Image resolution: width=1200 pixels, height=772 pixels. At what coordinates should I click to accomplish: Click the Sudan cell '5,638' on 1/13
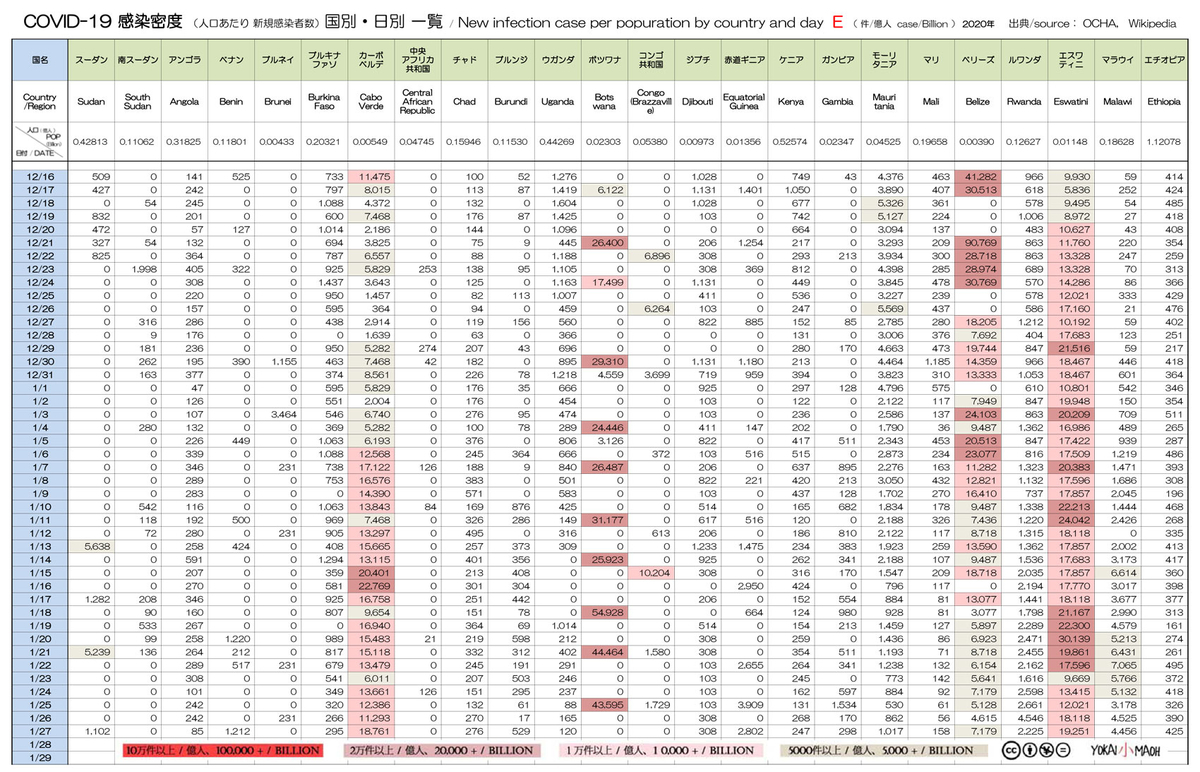click(91, 545)
